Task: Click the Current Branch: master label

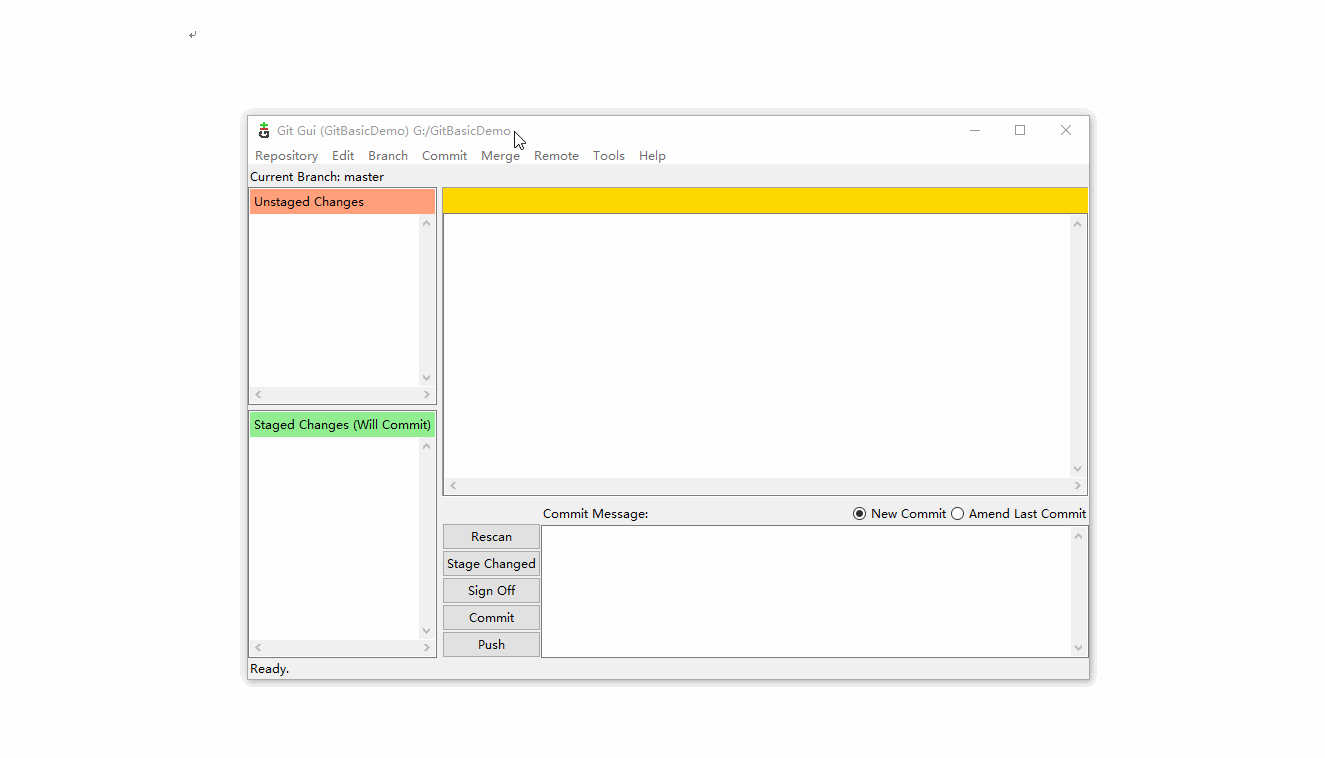Action: click(x=317, y=177)
